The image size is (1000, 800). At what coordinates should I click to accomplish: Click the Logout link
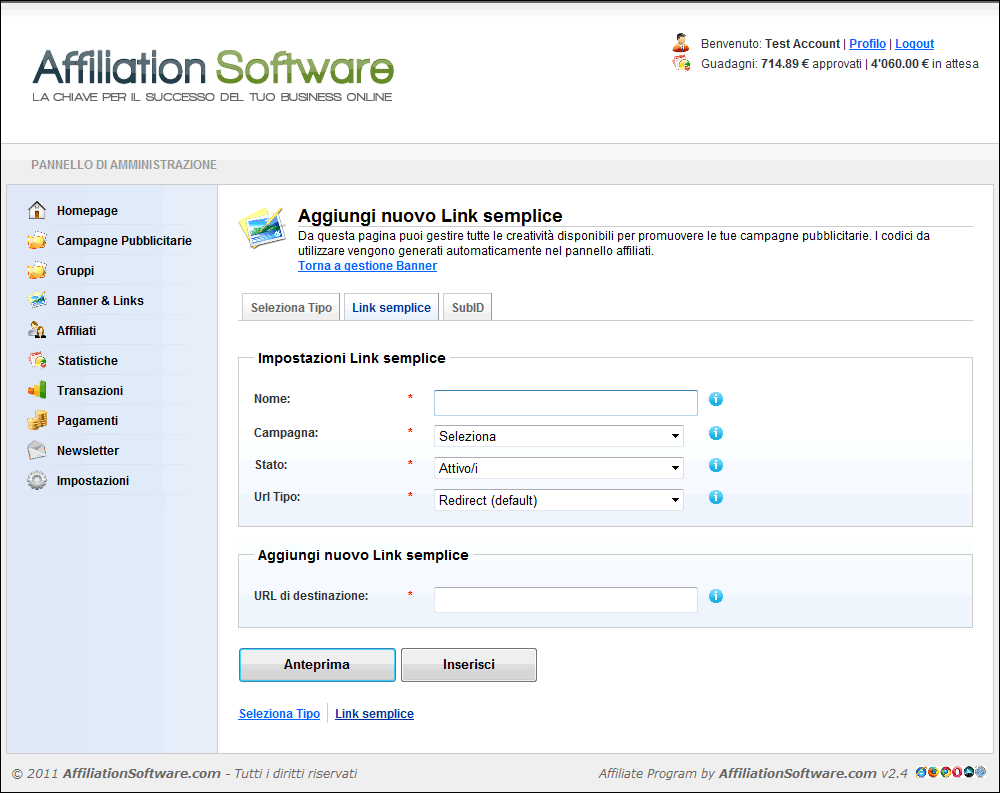pos(914,44)
